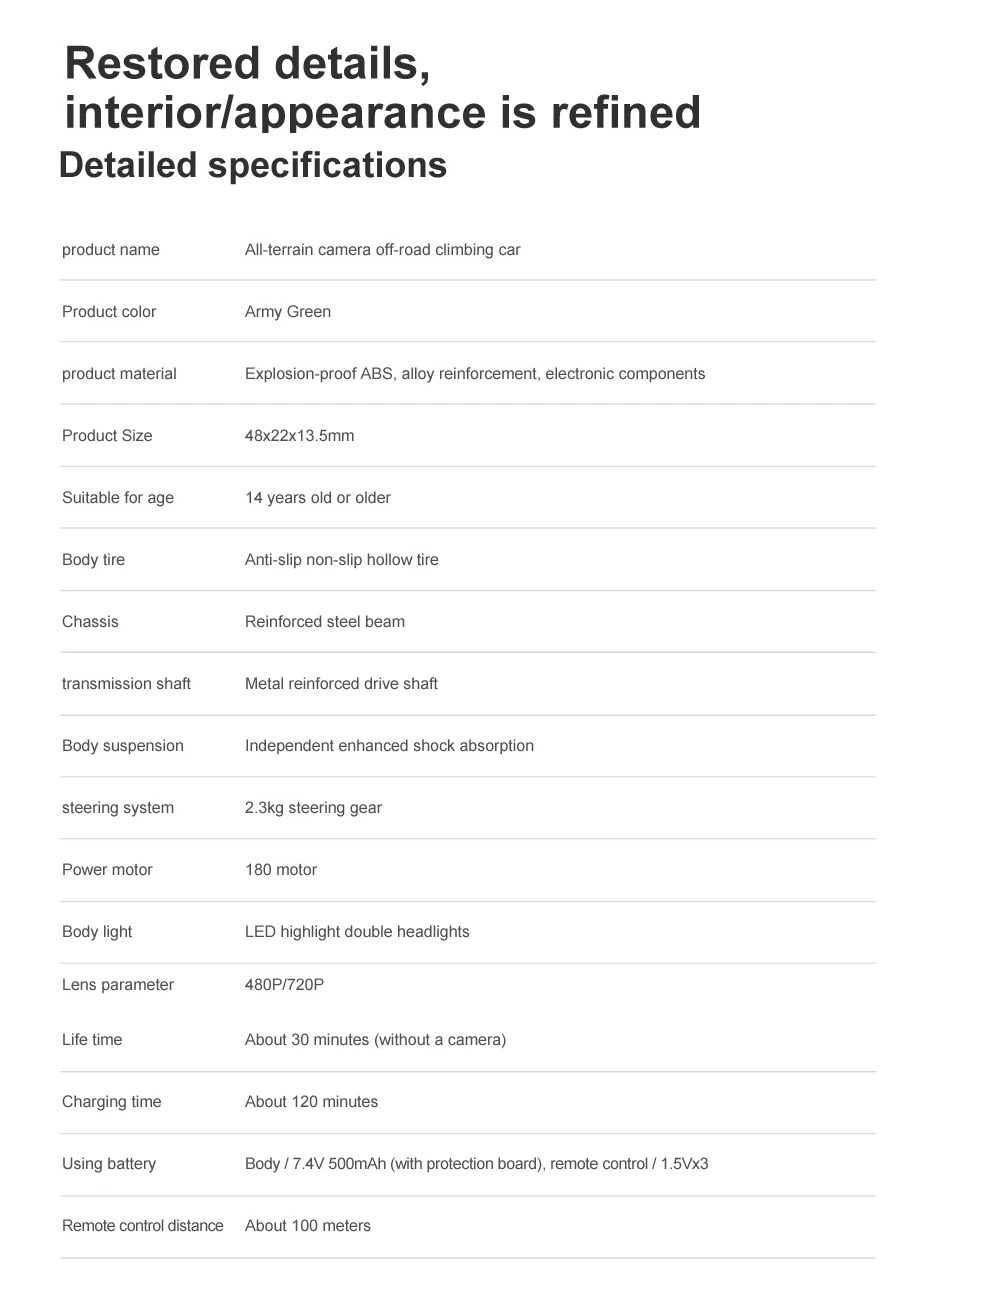Click the '480P/720P' lens parameter value
The width and height of the screenshot is (1000, 1300).
click(x=285, y=985)
